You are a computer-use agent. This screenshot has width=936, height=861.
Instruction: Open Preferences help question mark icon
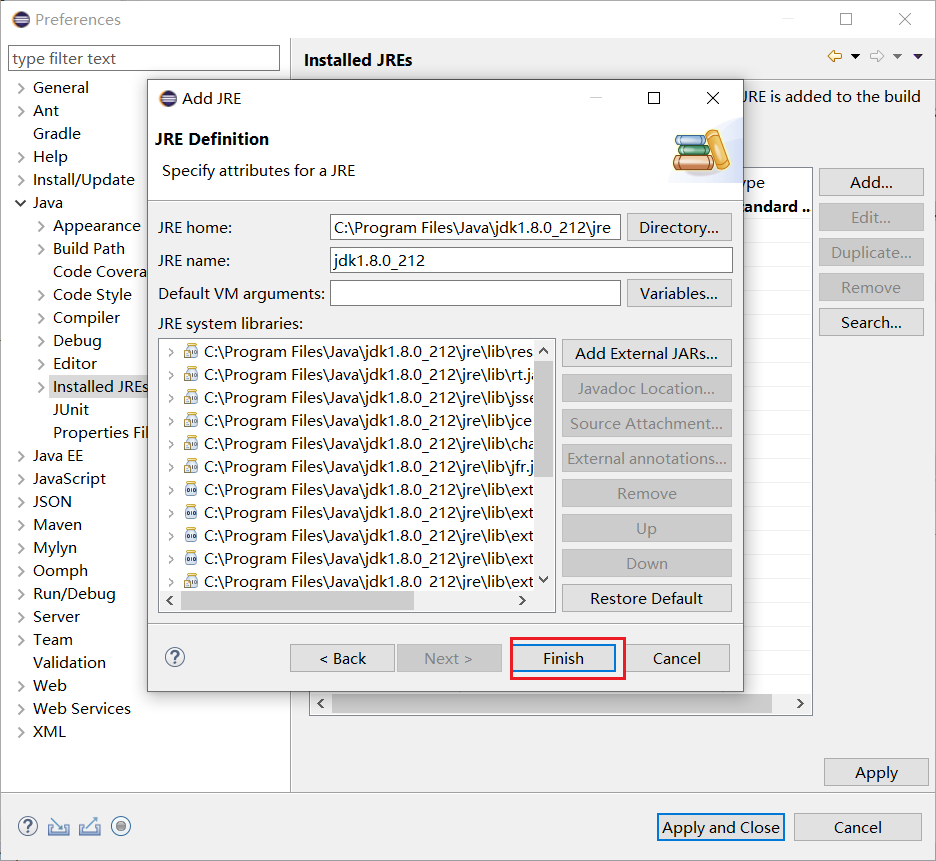(27, 826)
